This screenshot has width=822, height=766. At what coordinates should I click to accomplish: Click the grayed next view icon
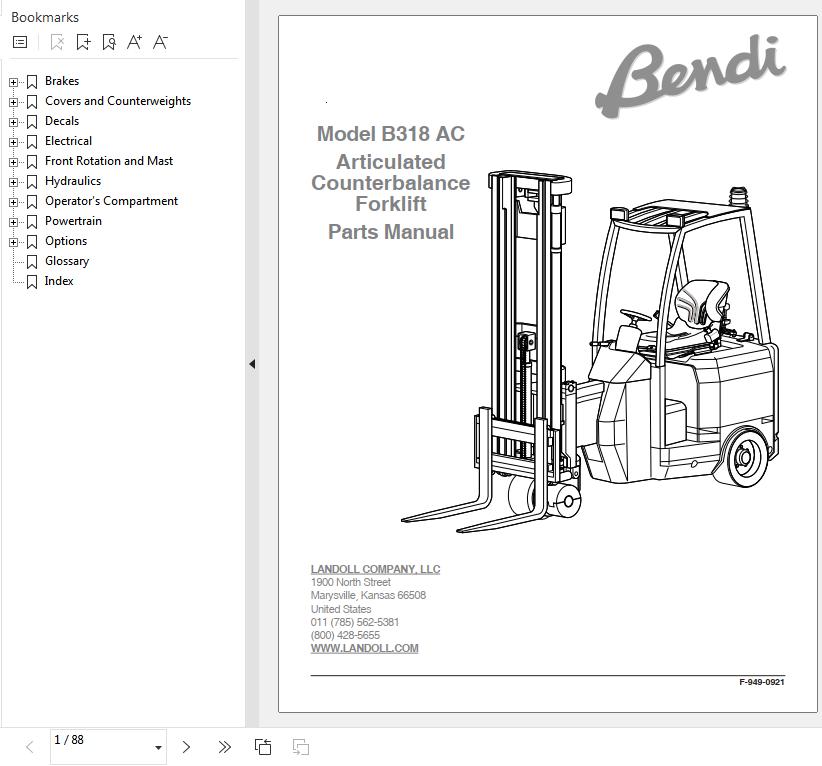click(301, 747)
